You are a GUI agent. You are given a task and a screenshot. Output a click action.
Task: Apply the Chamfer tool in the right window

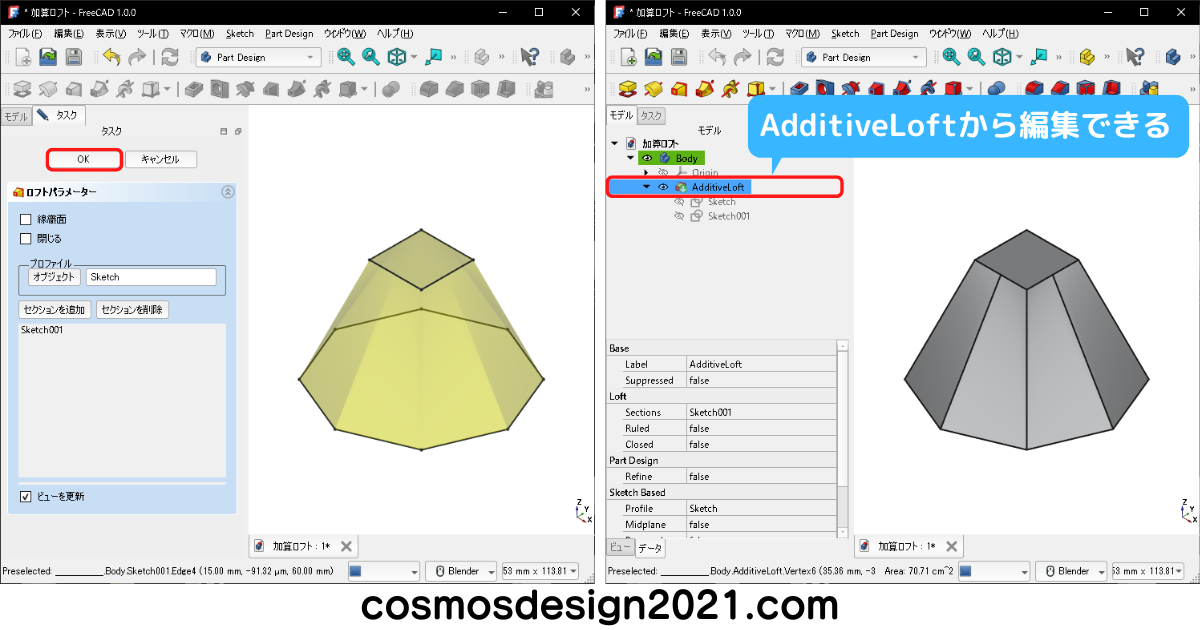coord(1061,89)
